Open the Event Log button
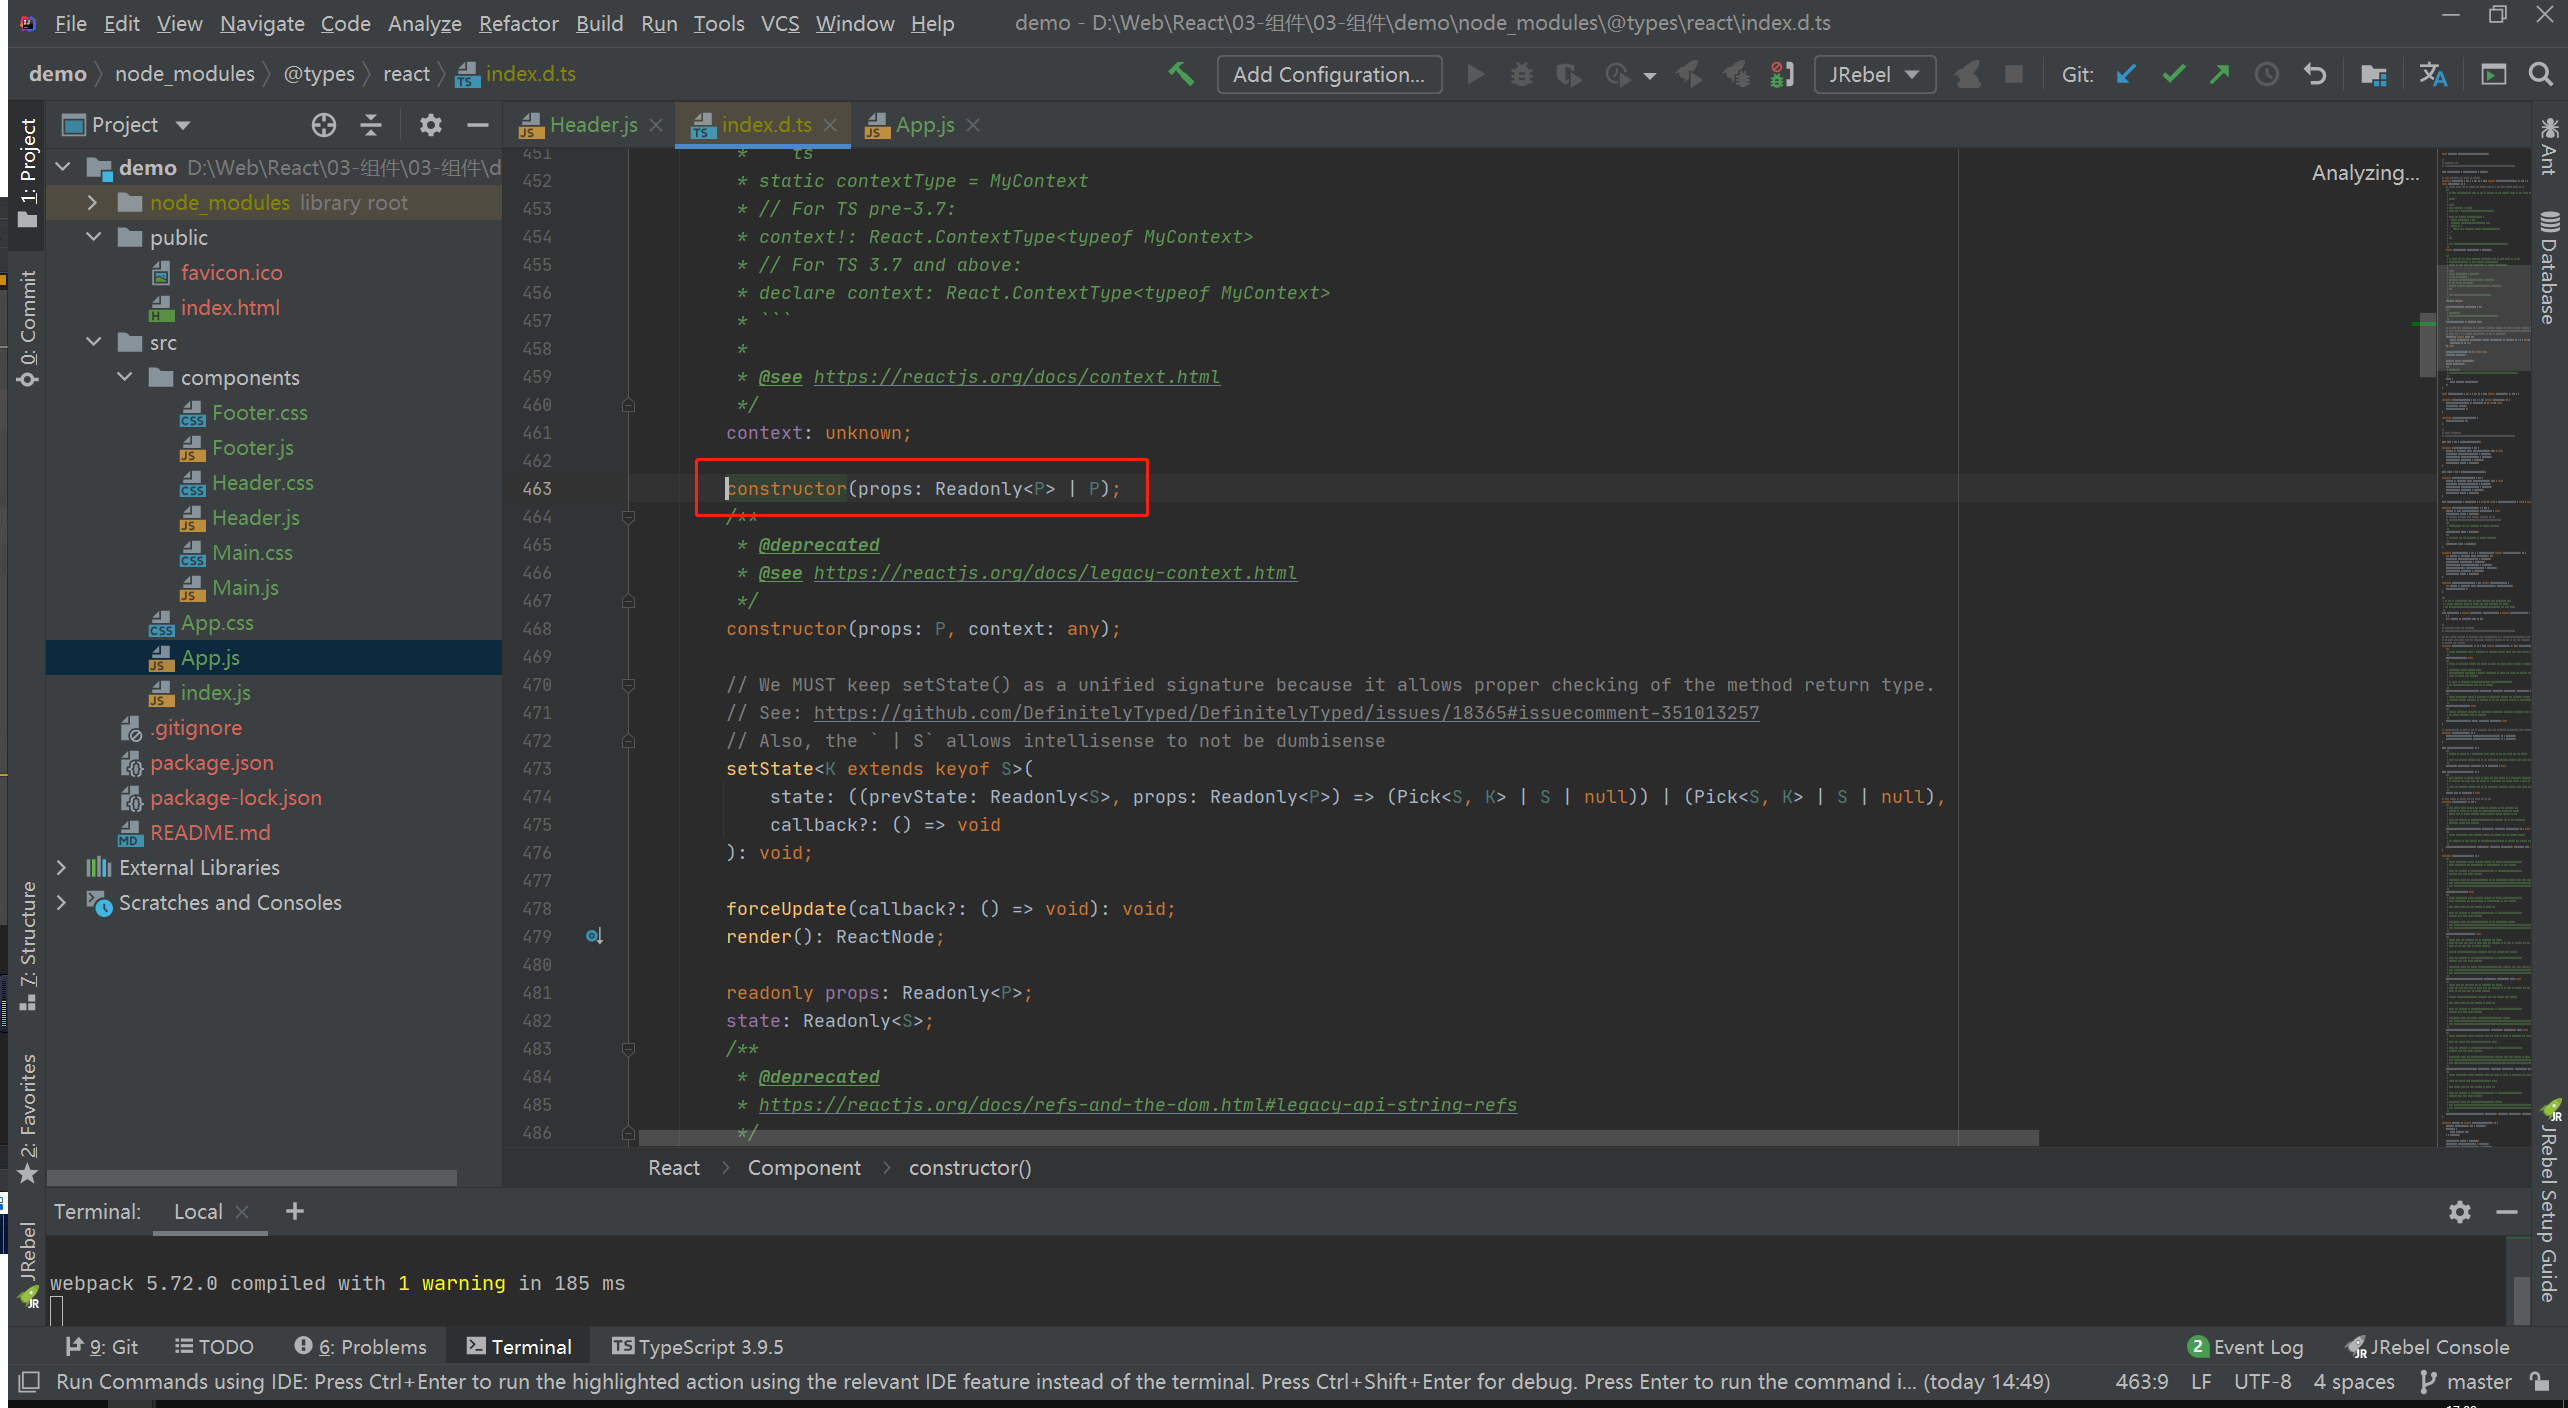Image resolution: width=2568 pixels, height=1408 pixels. [x=2245, y=1346]
